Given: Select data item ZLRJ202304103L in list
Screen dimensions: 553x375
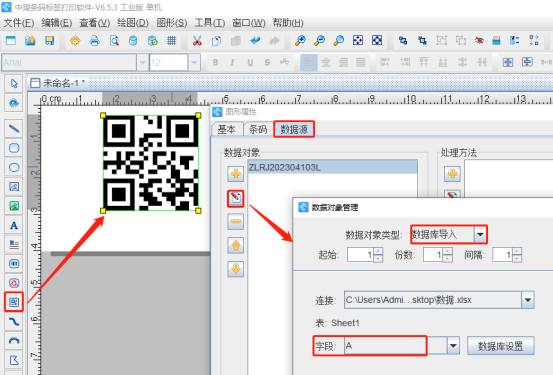Looking at the screenshot, I should click(x=332, y=167).
